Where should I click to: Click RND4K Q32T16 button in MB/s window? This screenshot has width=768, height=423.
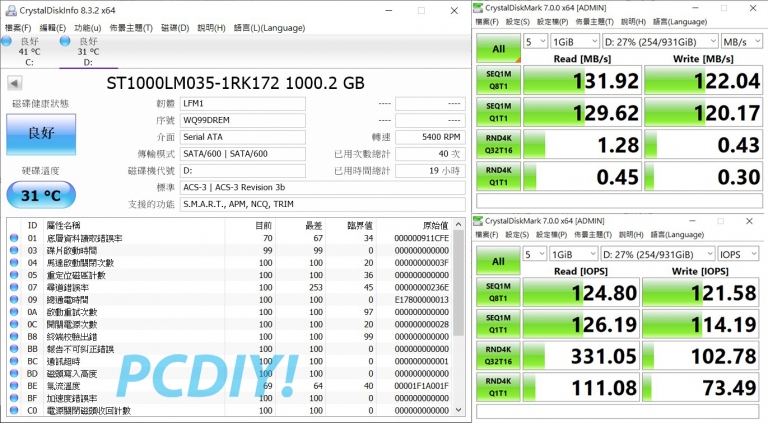coord(499,144)
